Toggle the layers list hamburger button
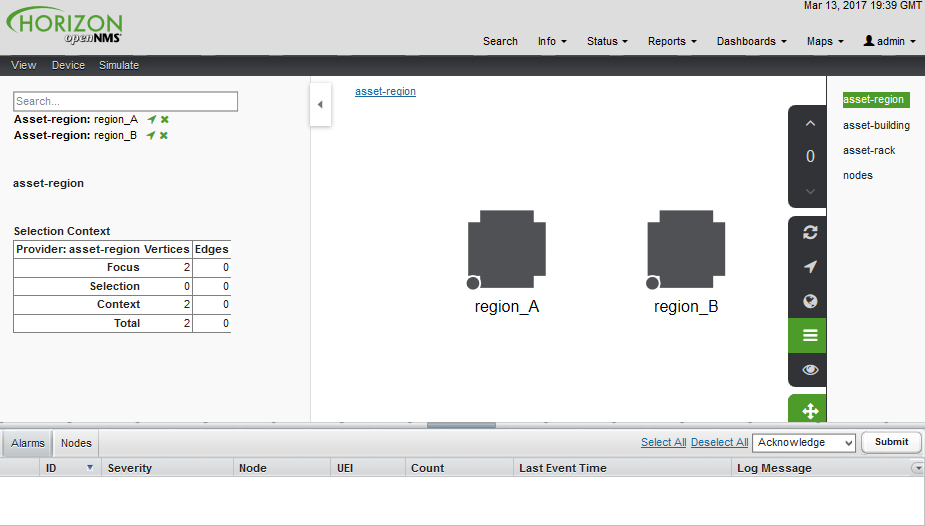 pos(810,335)
